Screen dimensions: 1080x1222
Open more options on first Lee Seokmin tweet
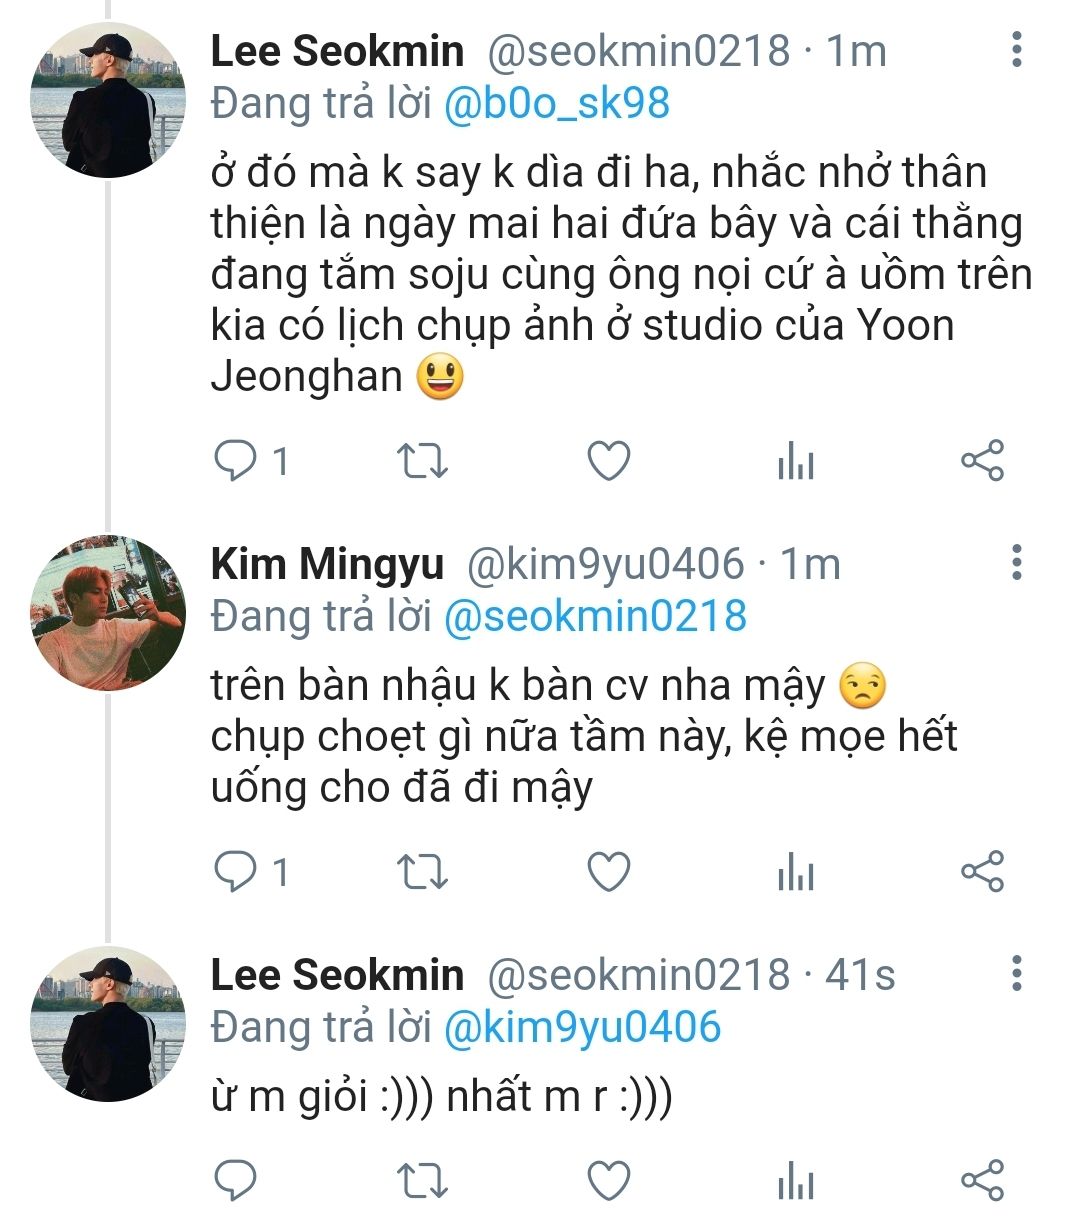point(1016,50)
